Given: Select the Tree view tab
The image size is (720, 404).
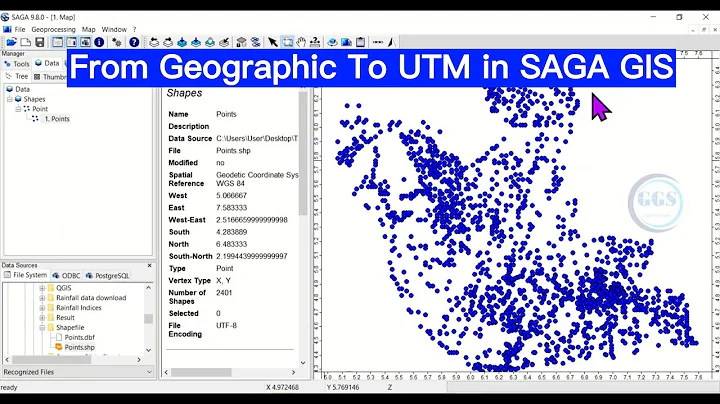Looking at the screenshot, I should [x=17, y=76].
